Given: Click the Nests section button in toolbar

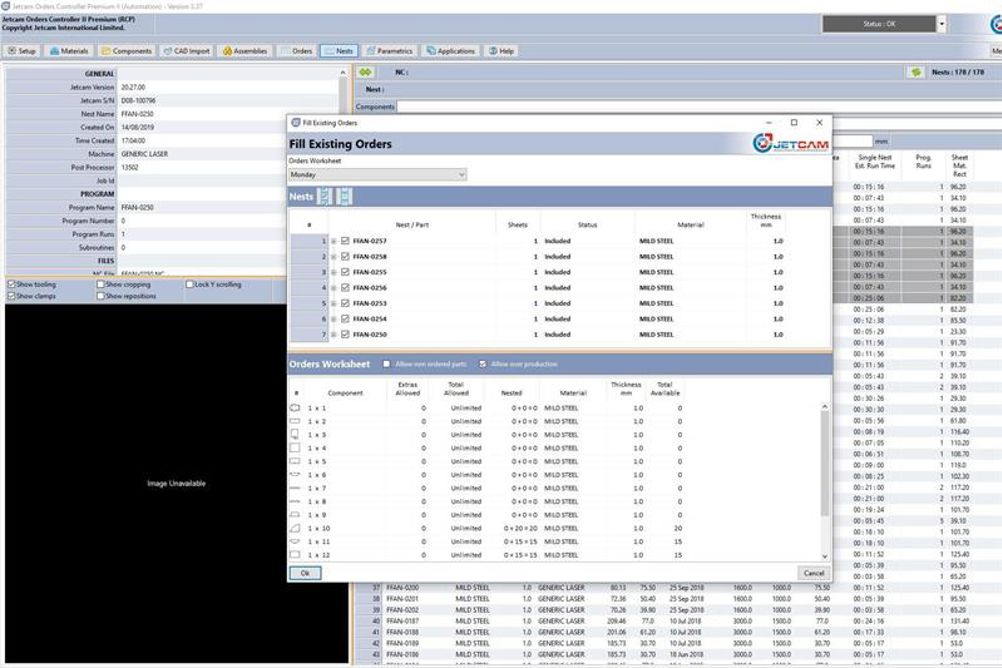Looking at the screenshot, I should [339, 50].
